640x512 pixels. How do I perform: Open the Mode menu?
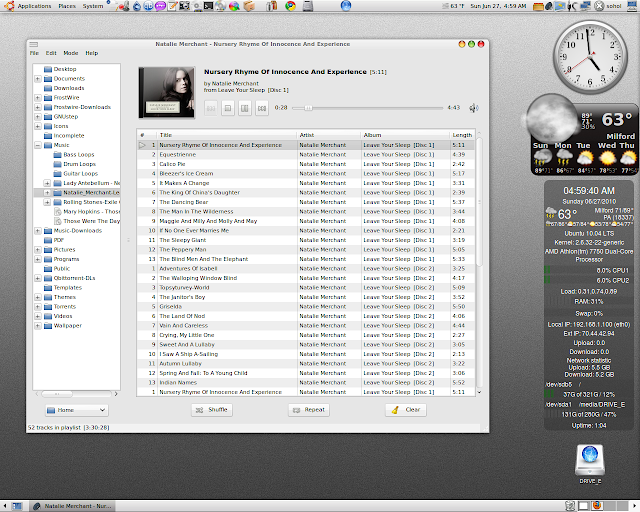(x=71, y=53)
